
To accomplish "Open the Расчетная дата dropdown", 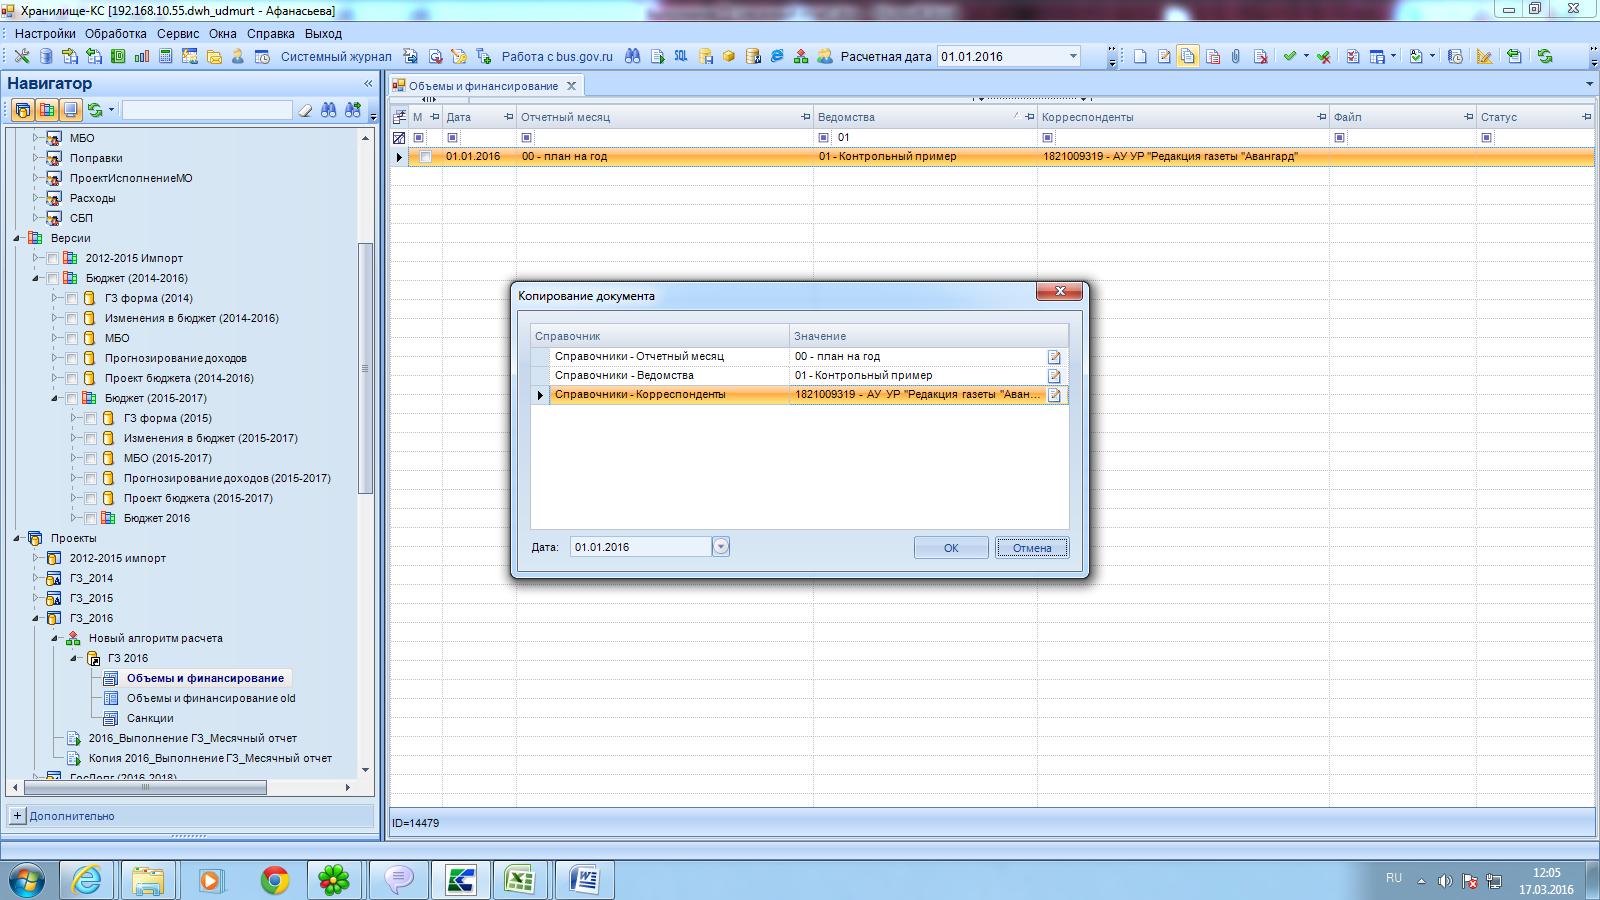I will pos(1073,57).
